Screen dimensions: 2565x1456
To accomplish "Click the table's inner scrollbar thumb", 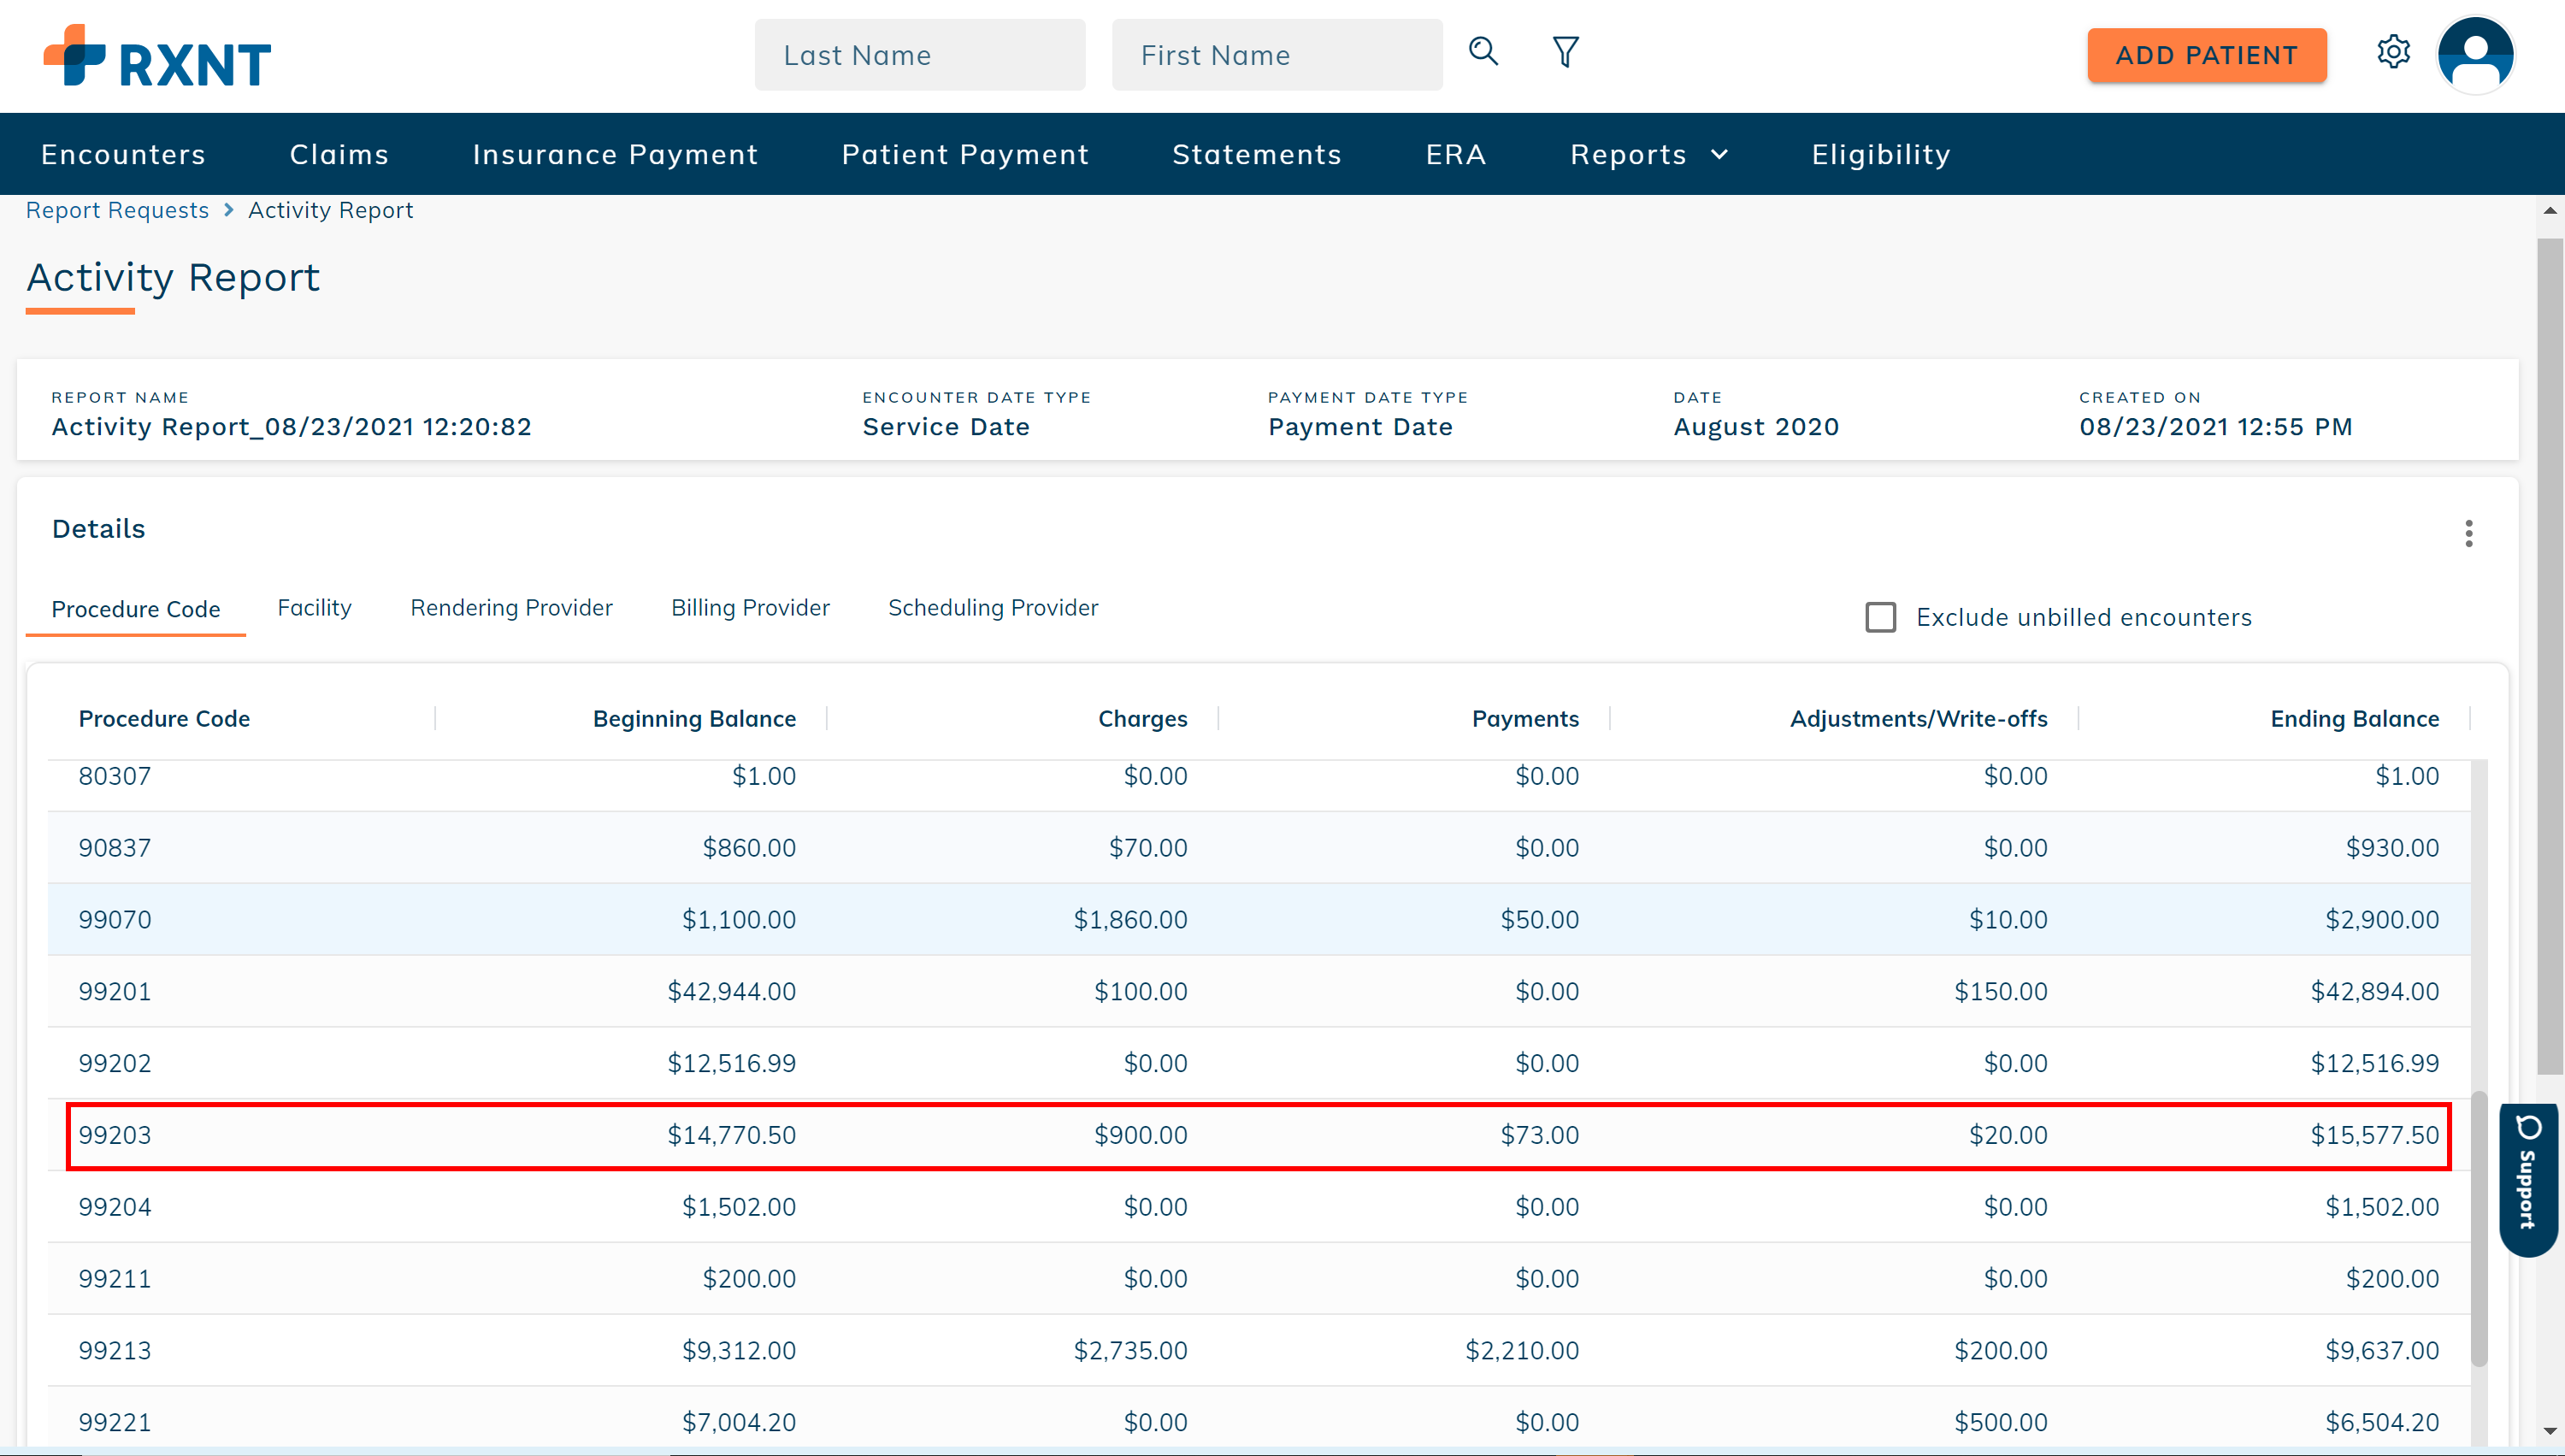I will click(2479, 1228).
